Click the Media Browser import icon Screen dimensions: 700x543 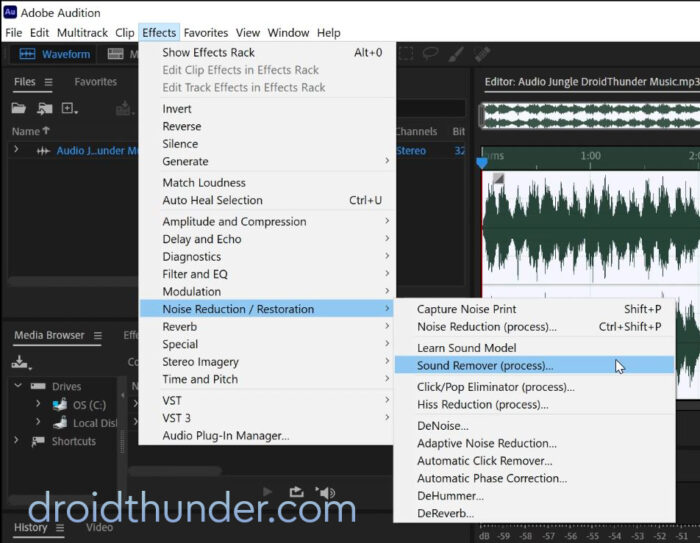(21, 362)
